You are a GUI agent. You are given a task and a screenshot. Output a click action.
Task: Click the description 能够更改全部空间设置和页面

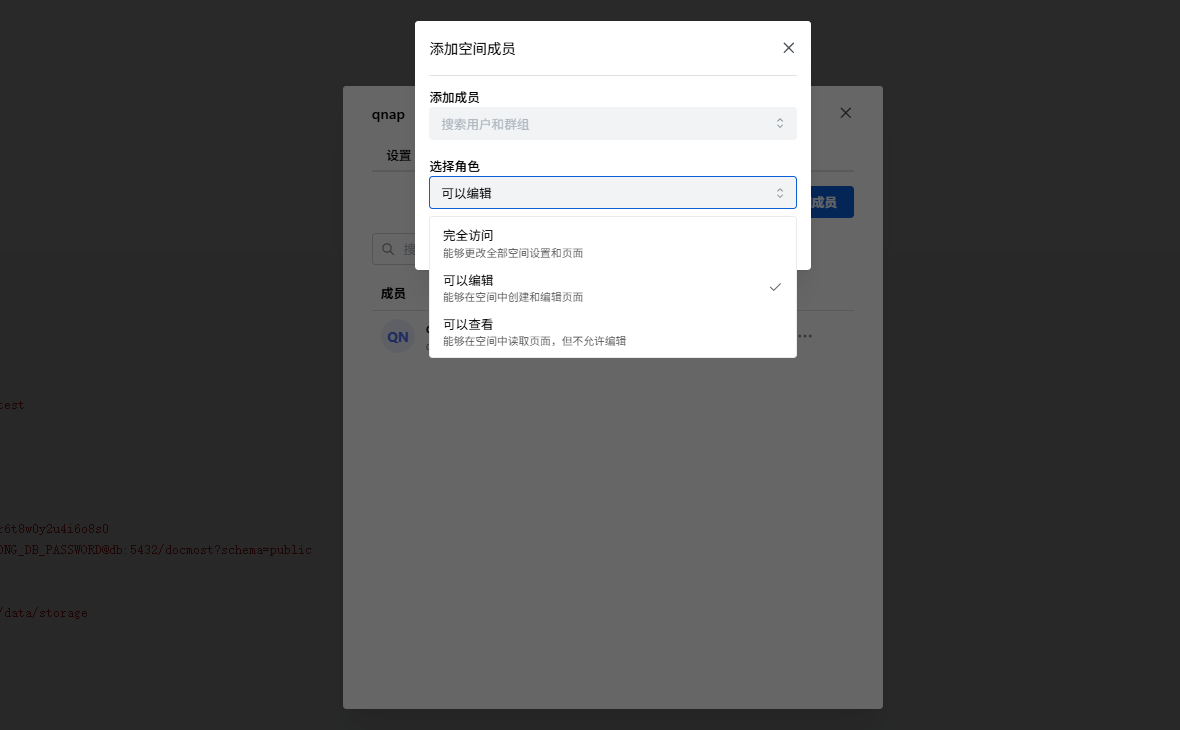(x=512, y=254)
